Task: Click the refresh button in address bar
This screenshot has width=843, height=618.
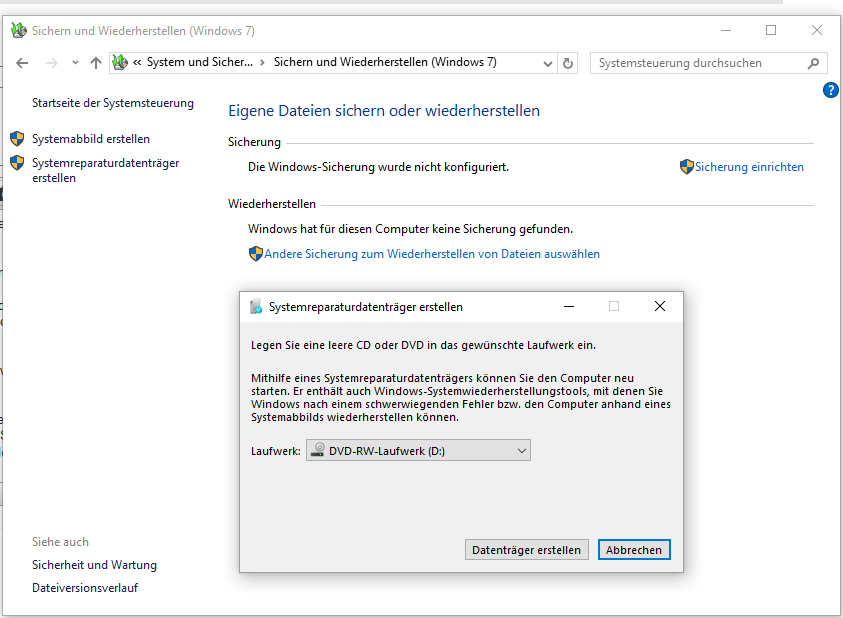Action: [568, 63]
